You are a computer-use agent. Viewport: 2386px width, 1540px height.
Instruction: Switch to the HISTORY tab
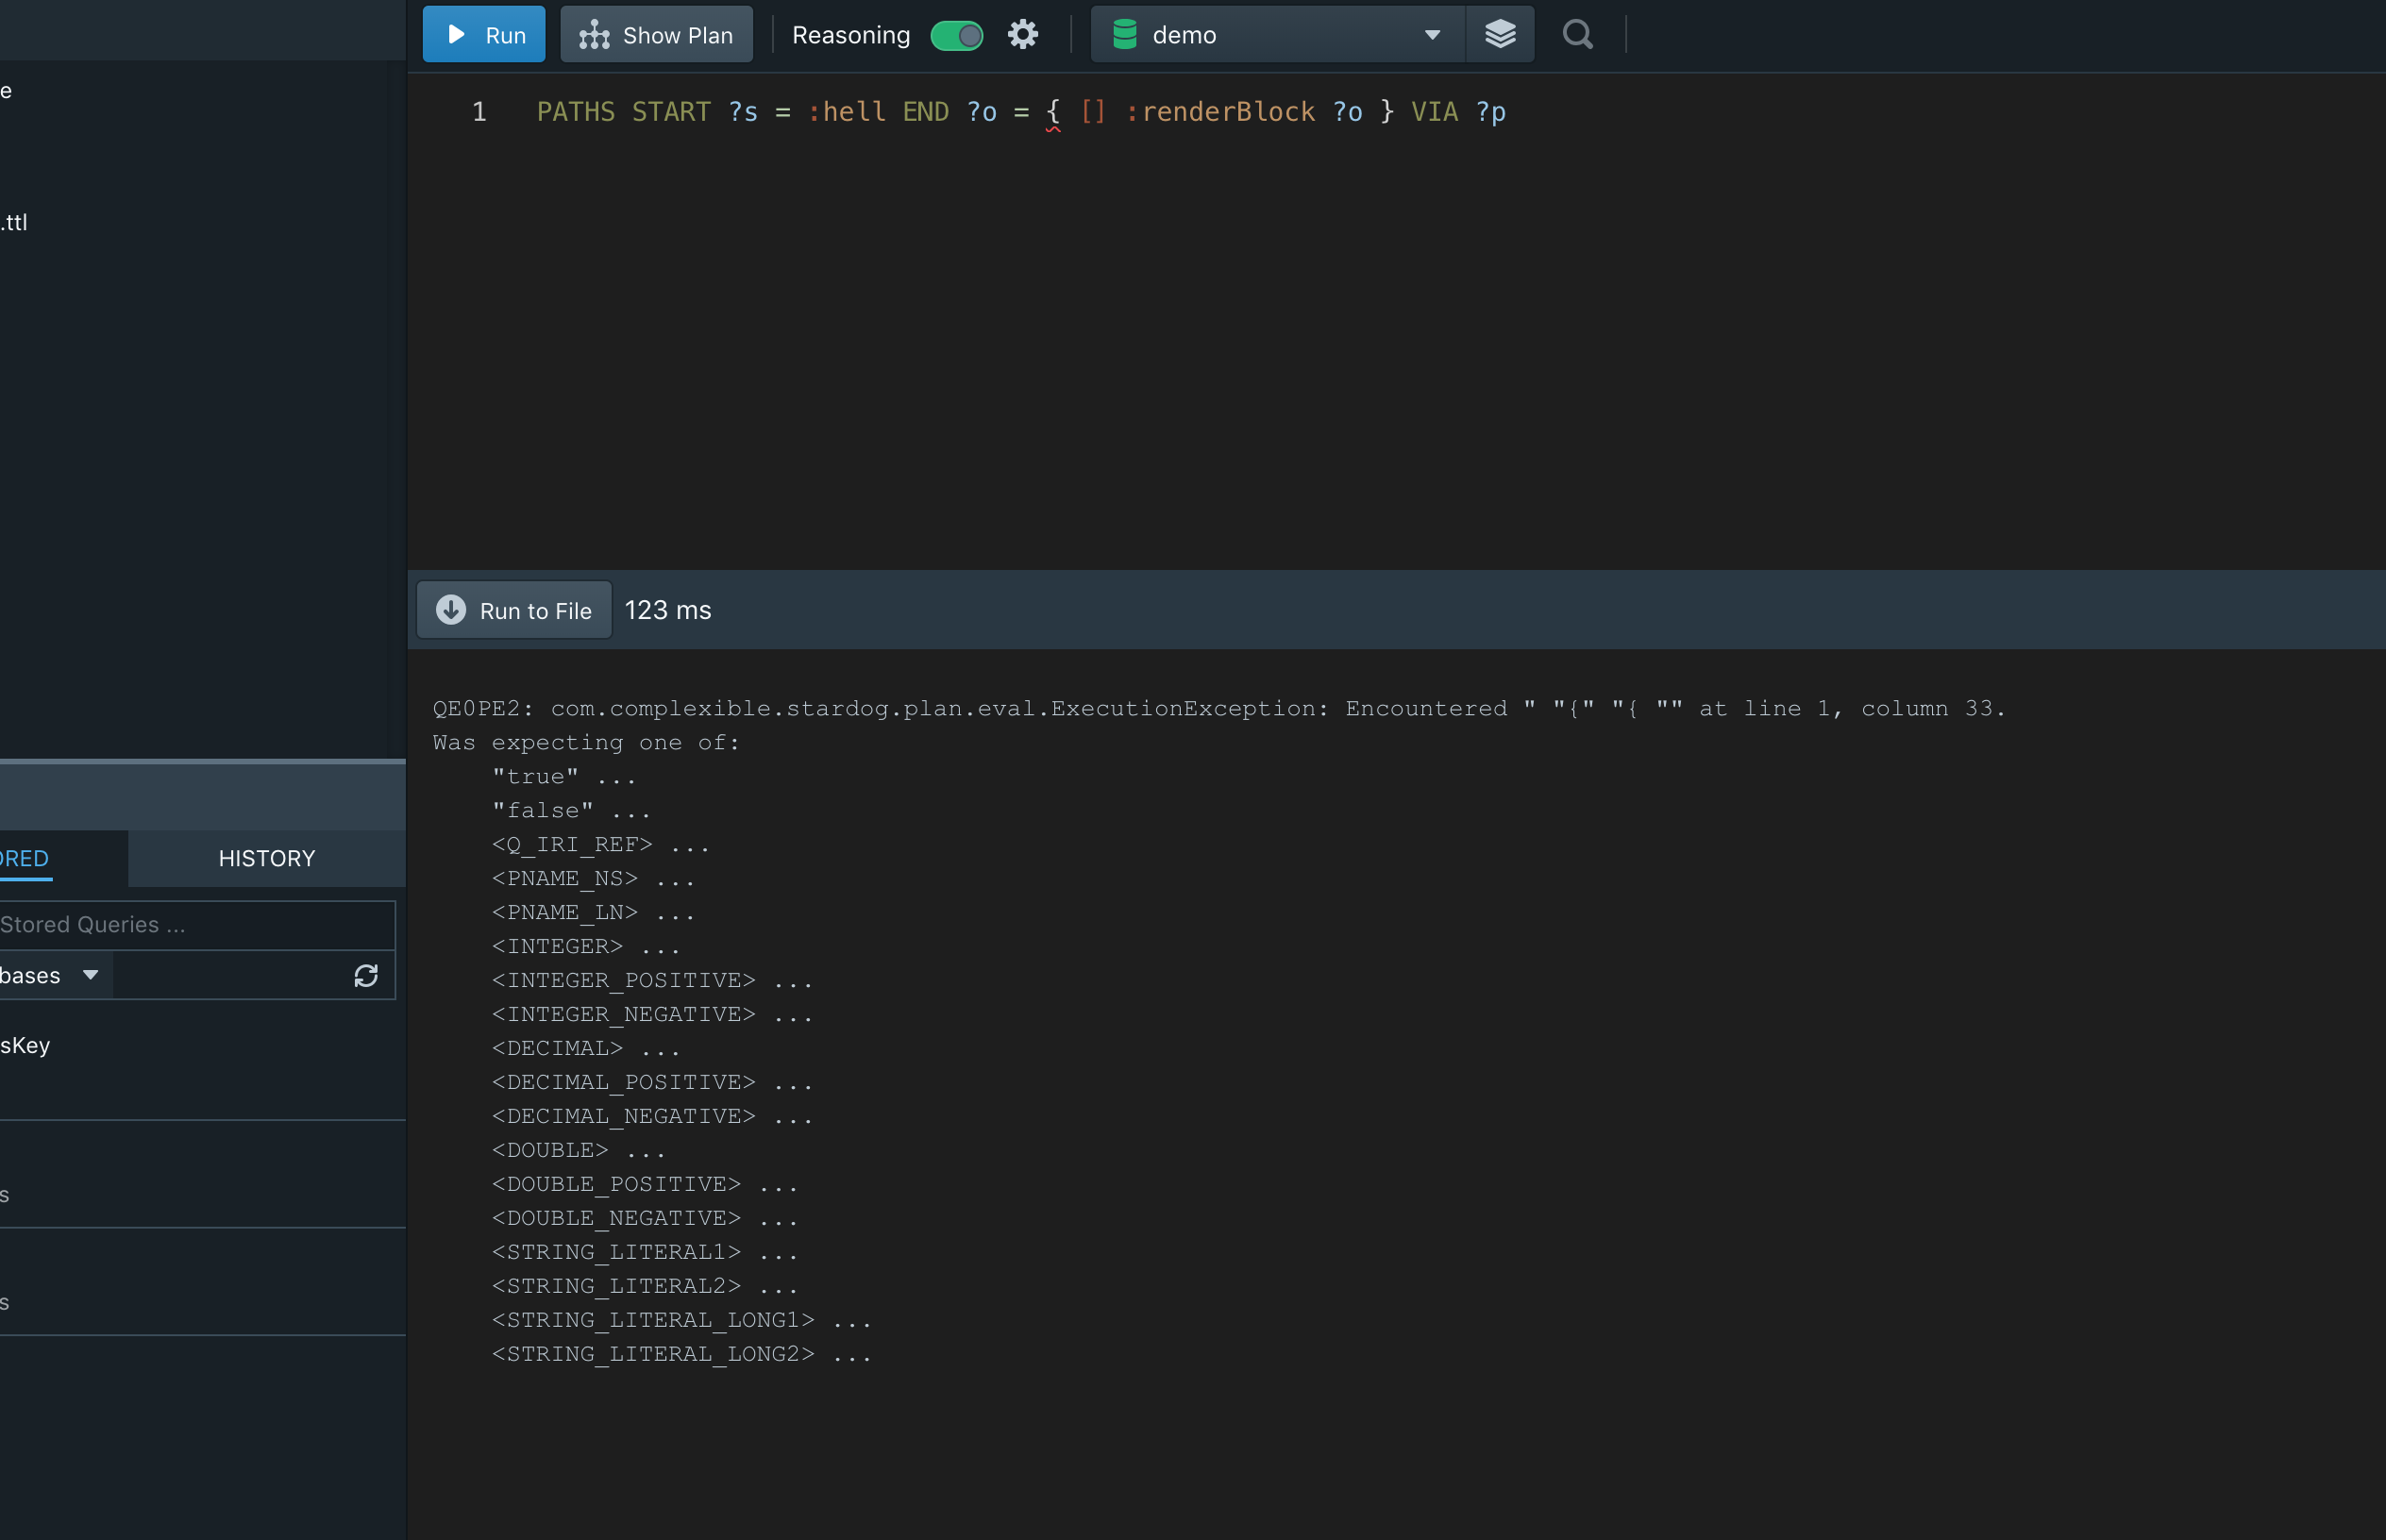(x=266, y=858)
